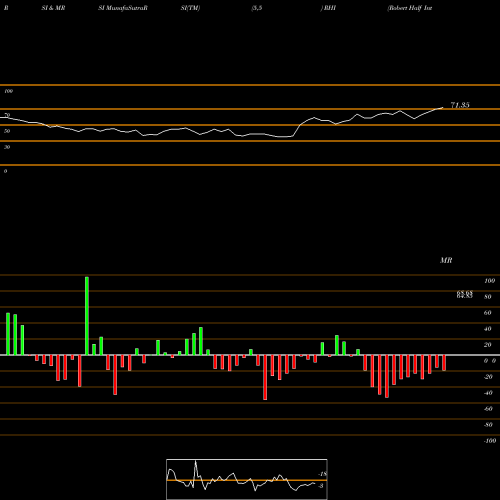500x500 pixels.
Task: Click the '70' label on RSI axis
Action: tap(7, 115)
